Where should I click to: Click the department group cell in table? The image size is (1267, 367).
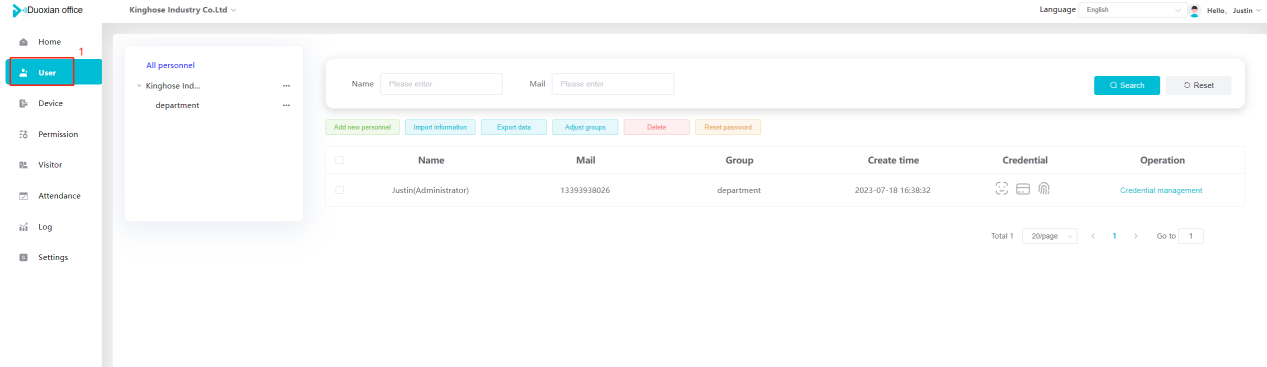[739, 190]
